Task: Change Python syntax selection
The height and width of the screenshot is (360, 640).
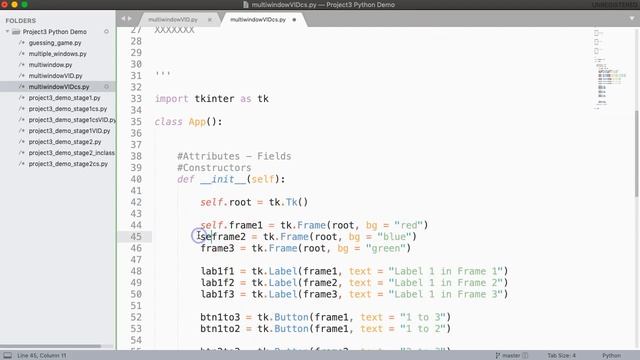Action: 611,356
